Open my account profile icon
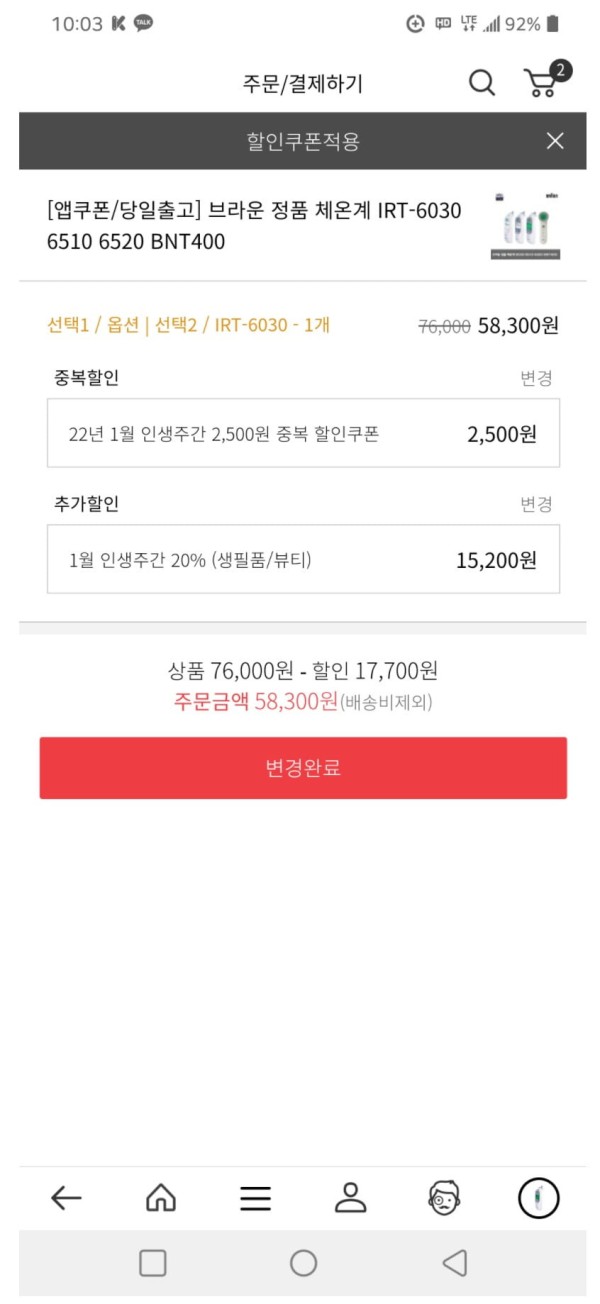 (x=350, y=1198)
